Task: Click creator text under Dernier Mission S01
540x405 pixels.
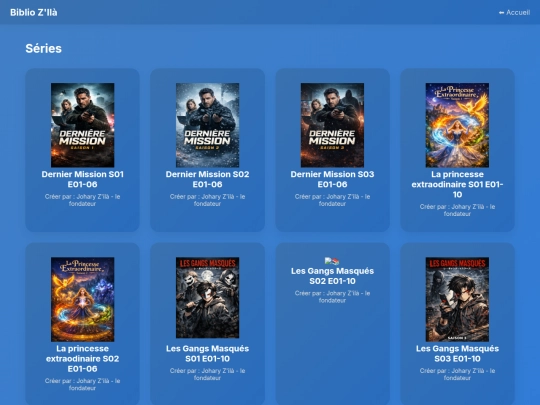Action: pos(83,200)
